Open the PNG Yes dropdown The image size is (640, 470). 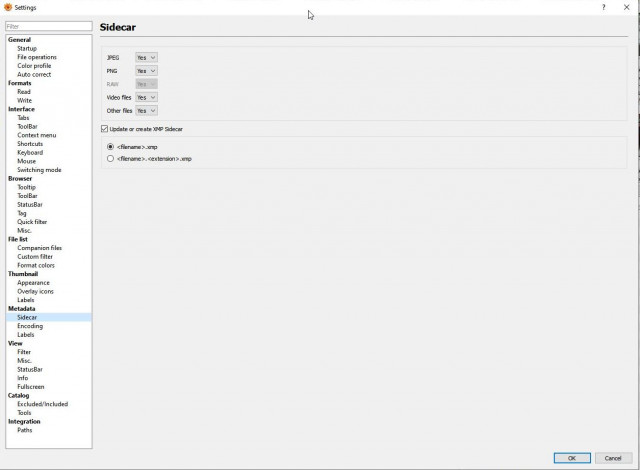tap(146, 71)
